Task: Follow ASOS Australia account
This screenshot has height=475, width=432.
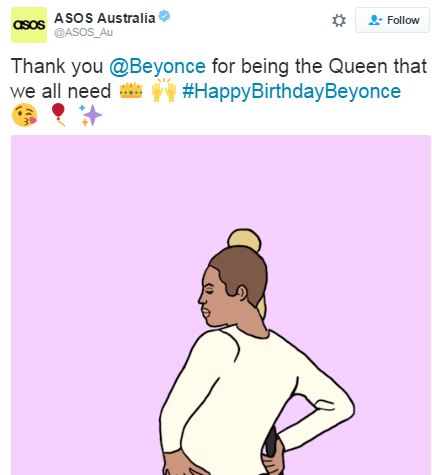Action: 392,20
